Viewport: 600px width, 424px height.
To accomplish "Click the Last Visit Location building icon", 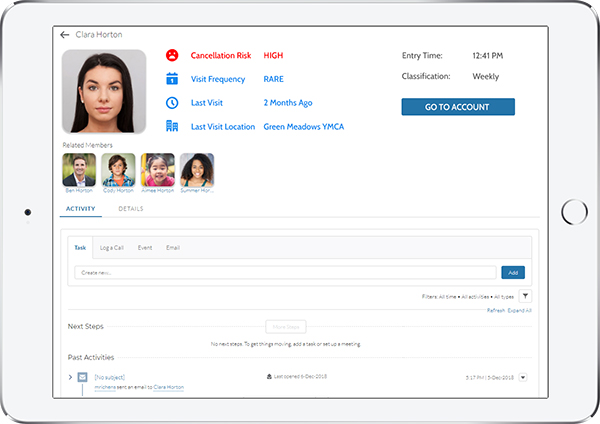I will click(x=172, y=127).
